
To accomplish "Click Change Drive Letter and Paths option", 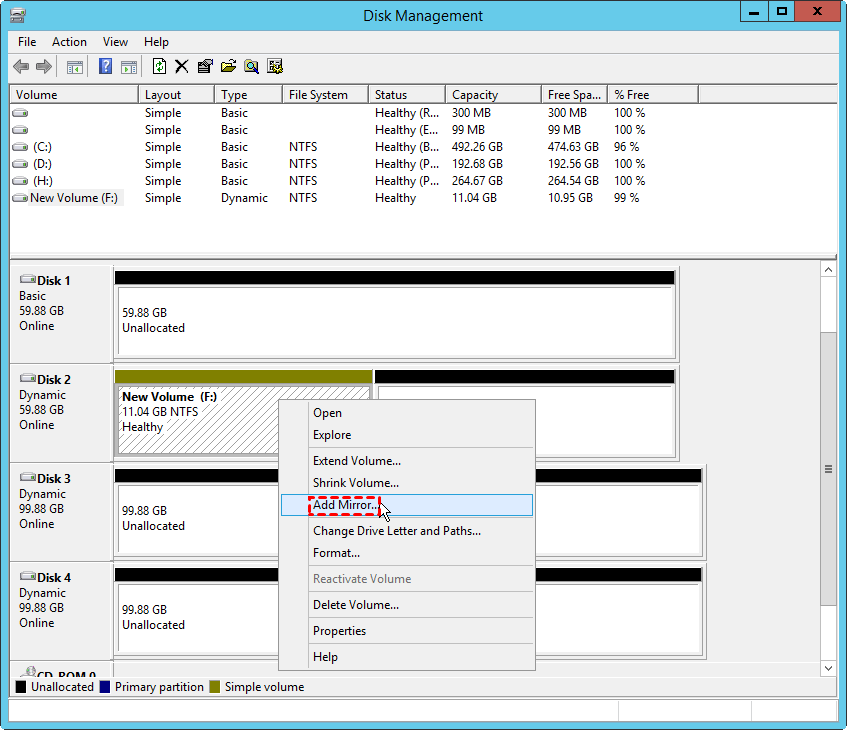I will 396,531.
